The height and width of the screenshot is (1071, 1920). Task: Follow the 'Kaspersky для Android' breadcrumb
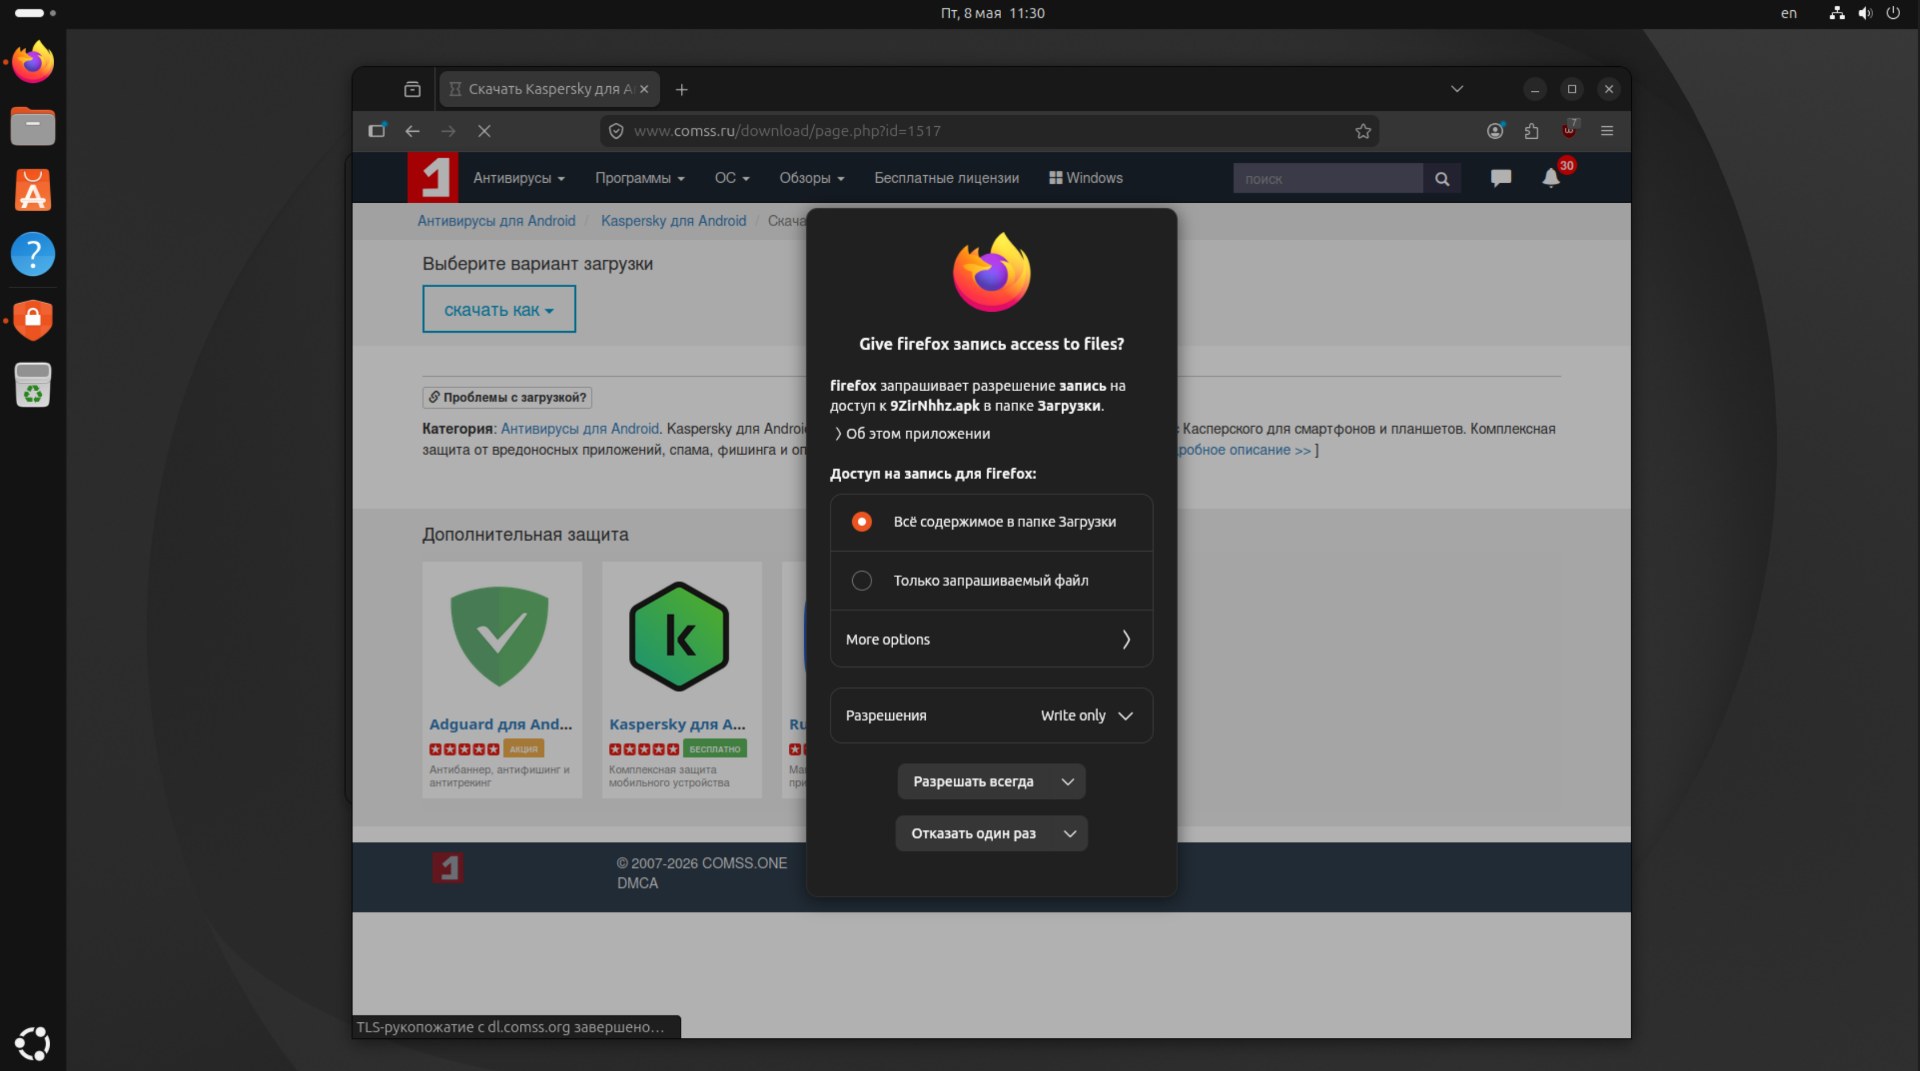coord(673,221)
